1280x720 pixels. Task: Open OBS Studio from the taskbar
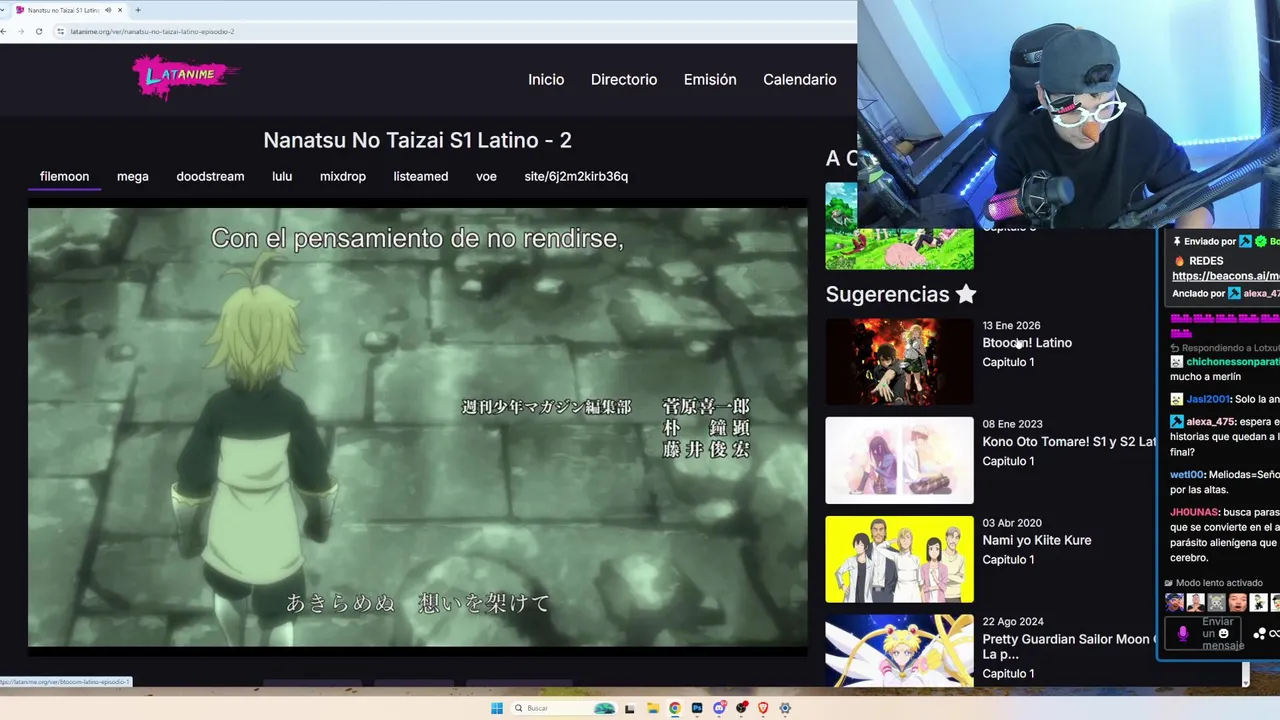click(x=741, y=708)
